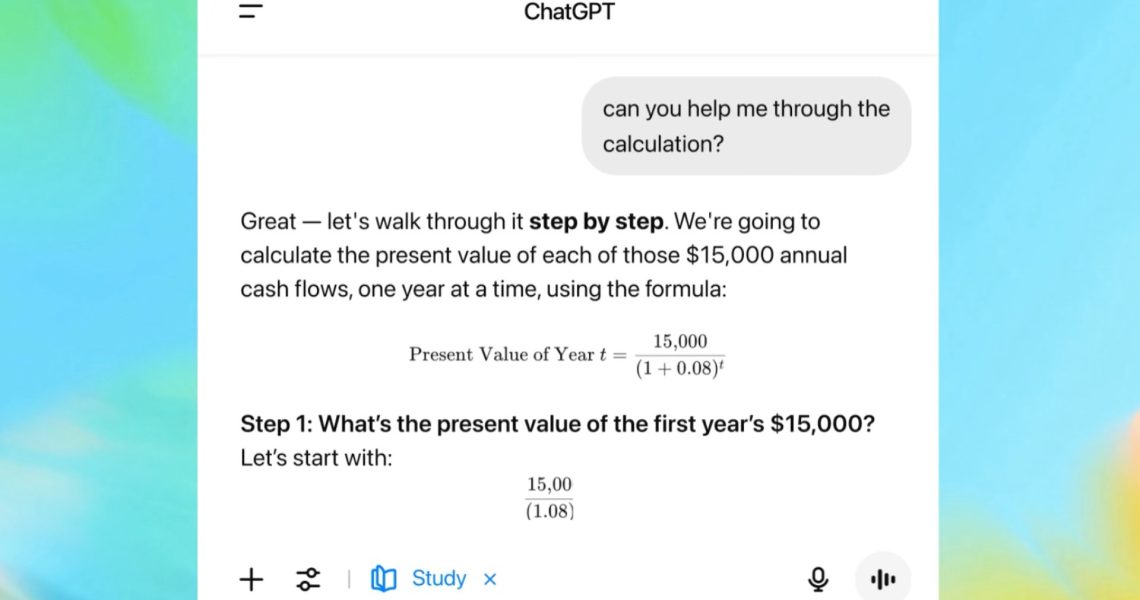Click the bold 'step by step' text
The image size is (1140, 600).
pyautogui.click(x=596, y=221)
